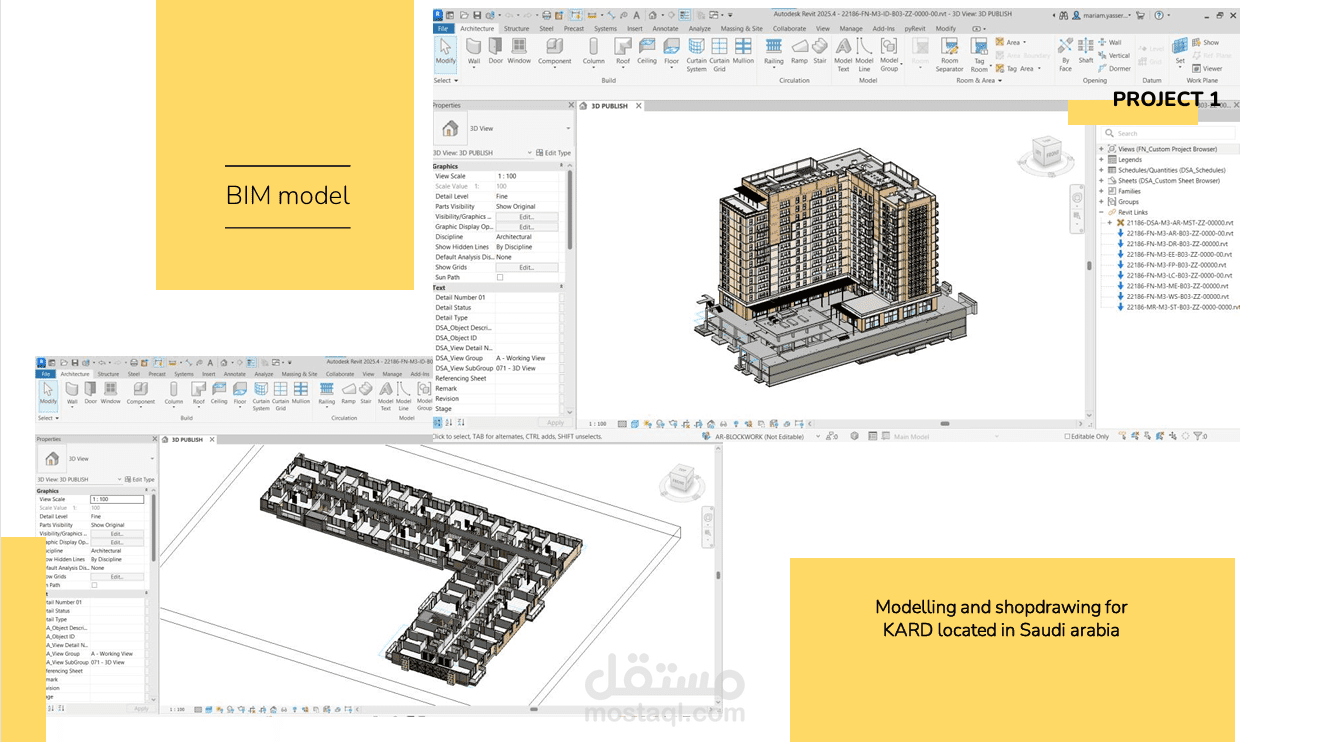Open the work plane Viewer
Image resolution: width=1331 pixels, height=742 pixels.
1207,69
